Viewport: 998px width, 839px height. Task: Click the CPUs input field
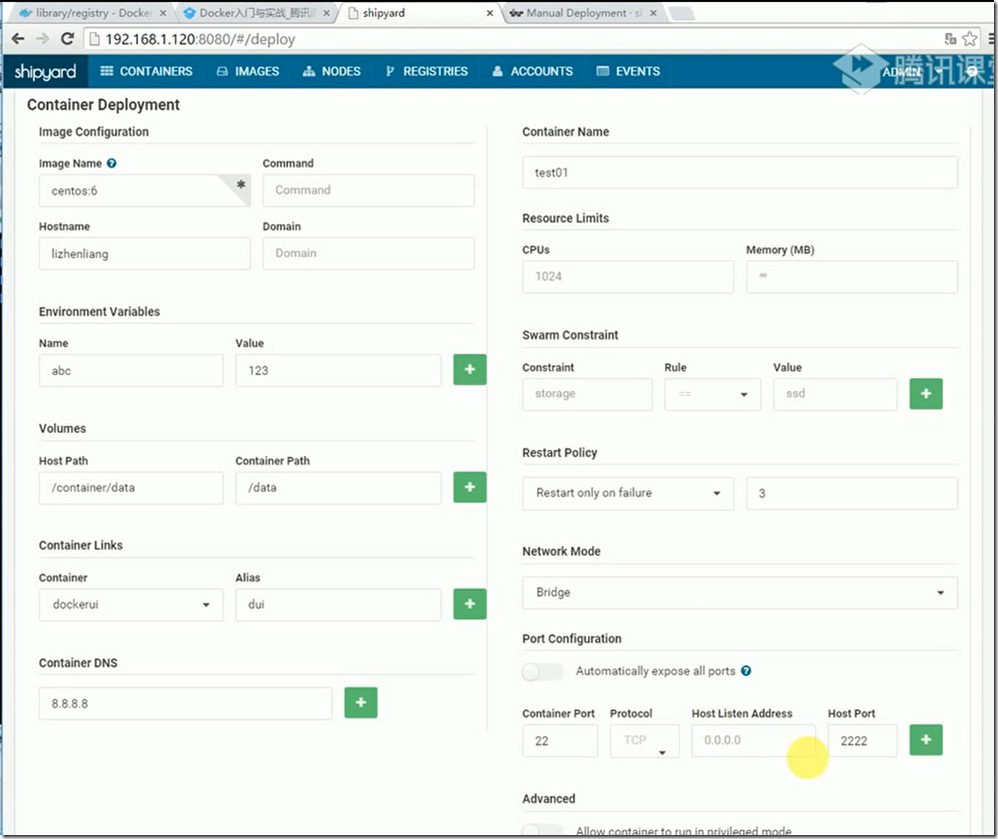628,277
